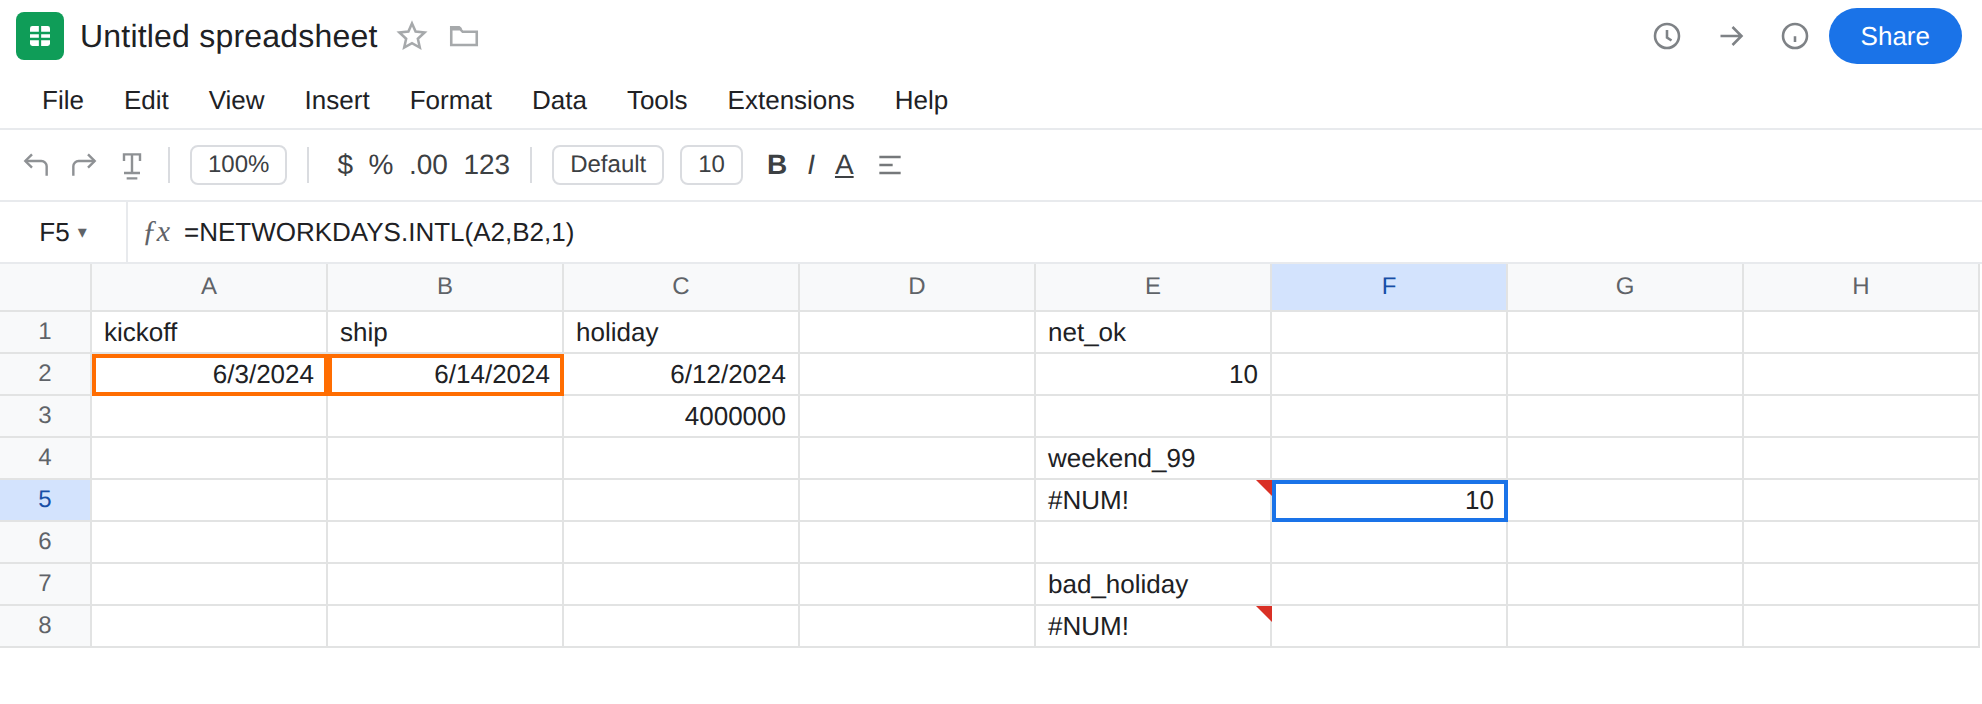Adjust decimal places with .00 button
Viewport: 1982px width, 704px height.
click(428, 164)
